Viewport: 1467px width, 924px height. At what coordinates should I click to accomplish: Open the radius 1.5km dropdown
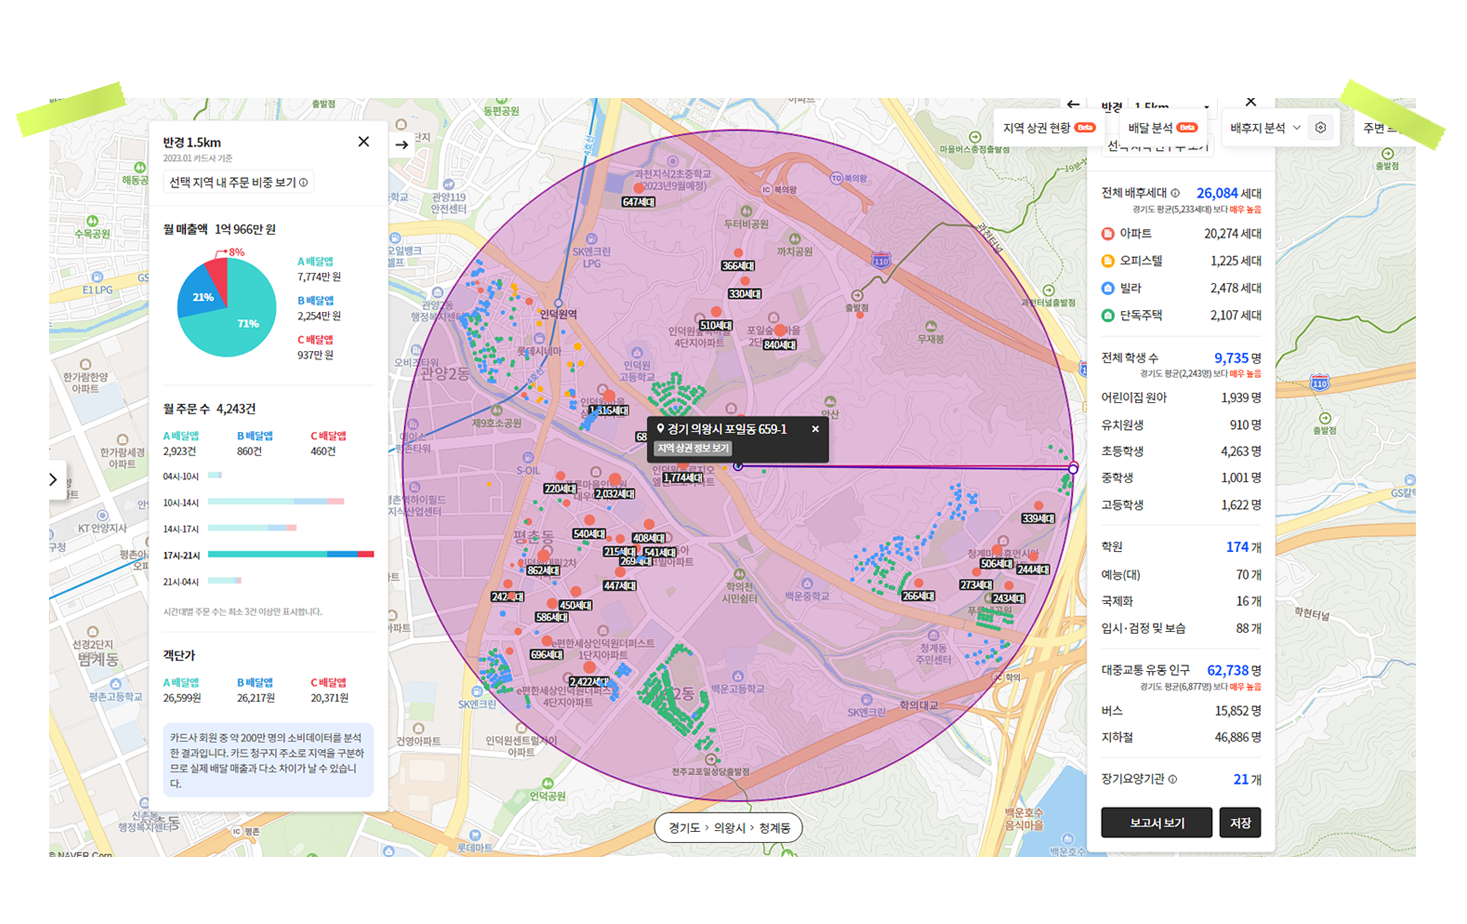click(x=1172, y=105)
